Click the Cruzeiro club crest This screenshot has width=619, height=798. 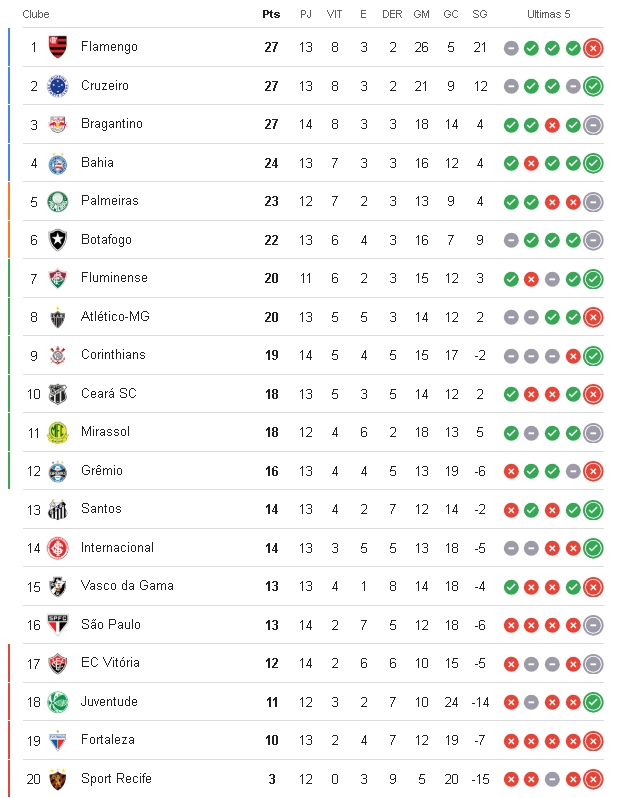(58, 86)
